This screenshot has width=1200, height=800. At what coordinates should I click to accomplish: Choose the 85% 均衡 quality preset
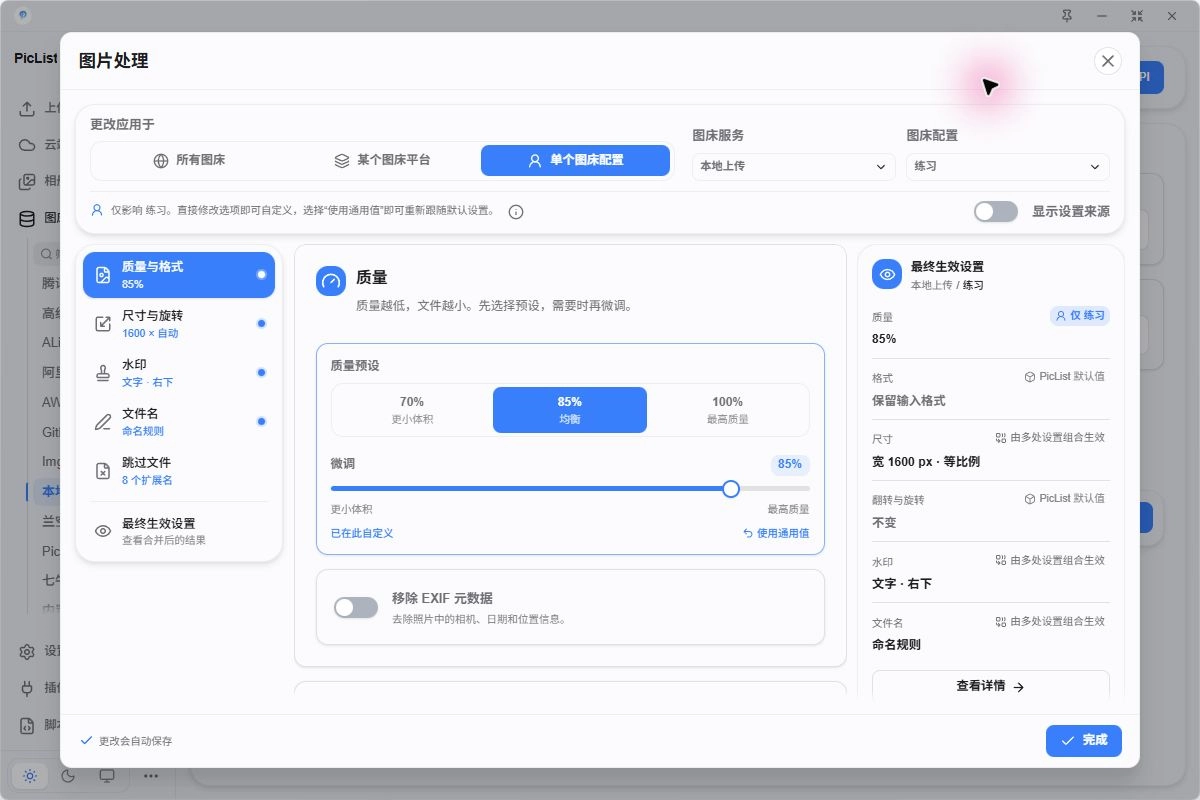tap(570, 410)
